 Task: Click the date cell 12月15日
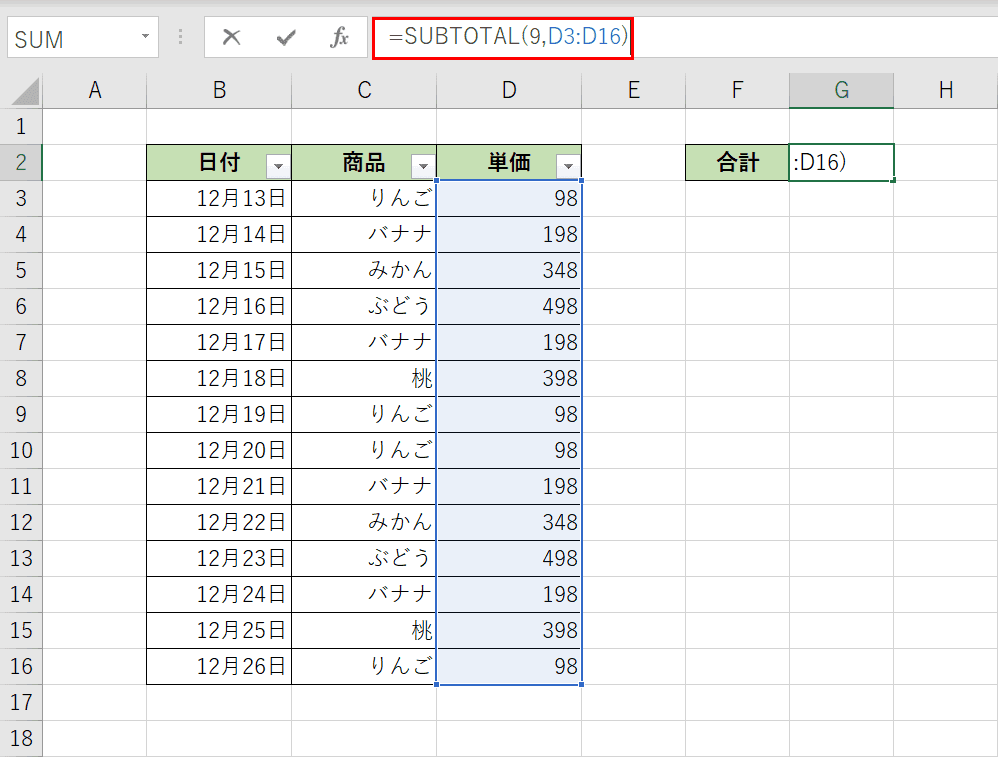tap(219, 271)
